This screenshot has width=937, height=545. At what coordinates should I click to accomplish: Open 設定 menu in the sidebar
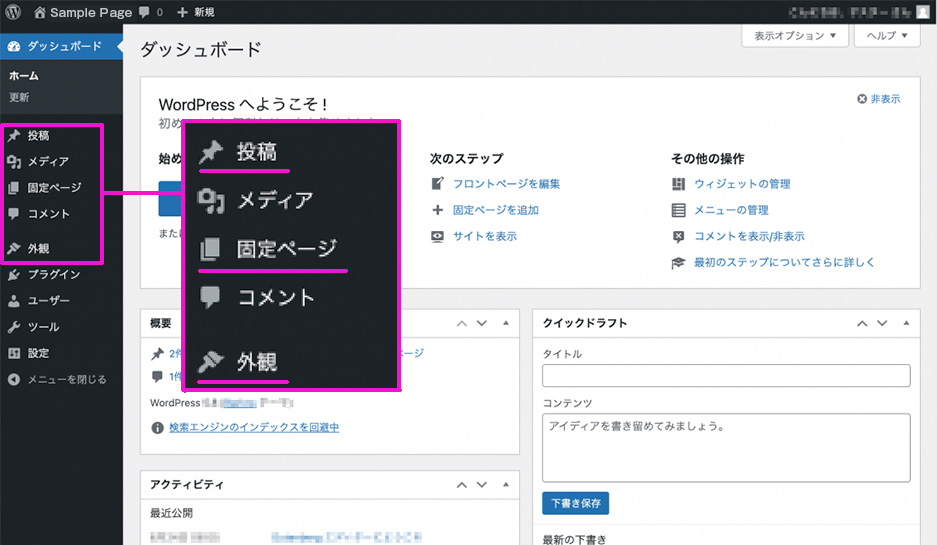pyautogui.click(x=38, y=353)
